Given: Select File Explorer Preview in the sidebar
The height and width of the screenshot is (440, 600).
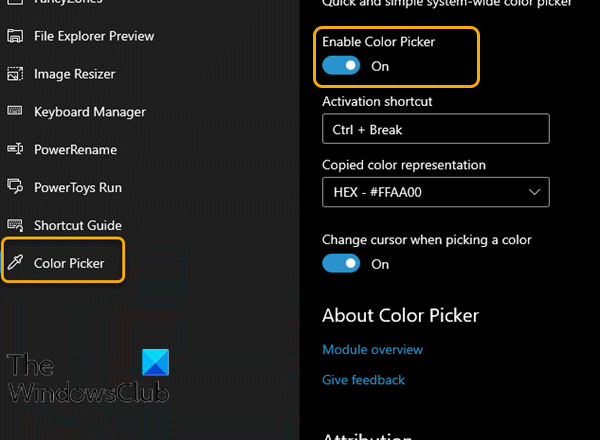Looking at the screenshot, I should [94, 37].
